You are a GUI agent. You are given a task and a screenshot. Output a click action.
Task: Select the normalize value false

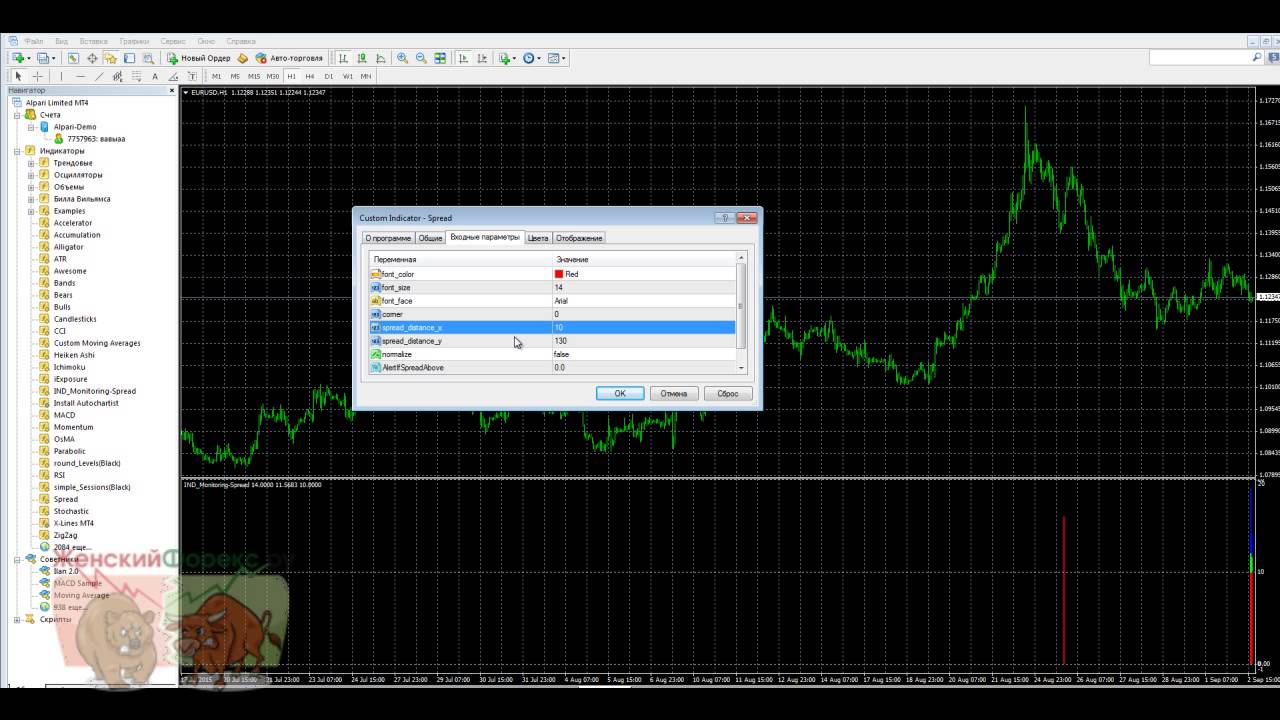pos(562,354)
